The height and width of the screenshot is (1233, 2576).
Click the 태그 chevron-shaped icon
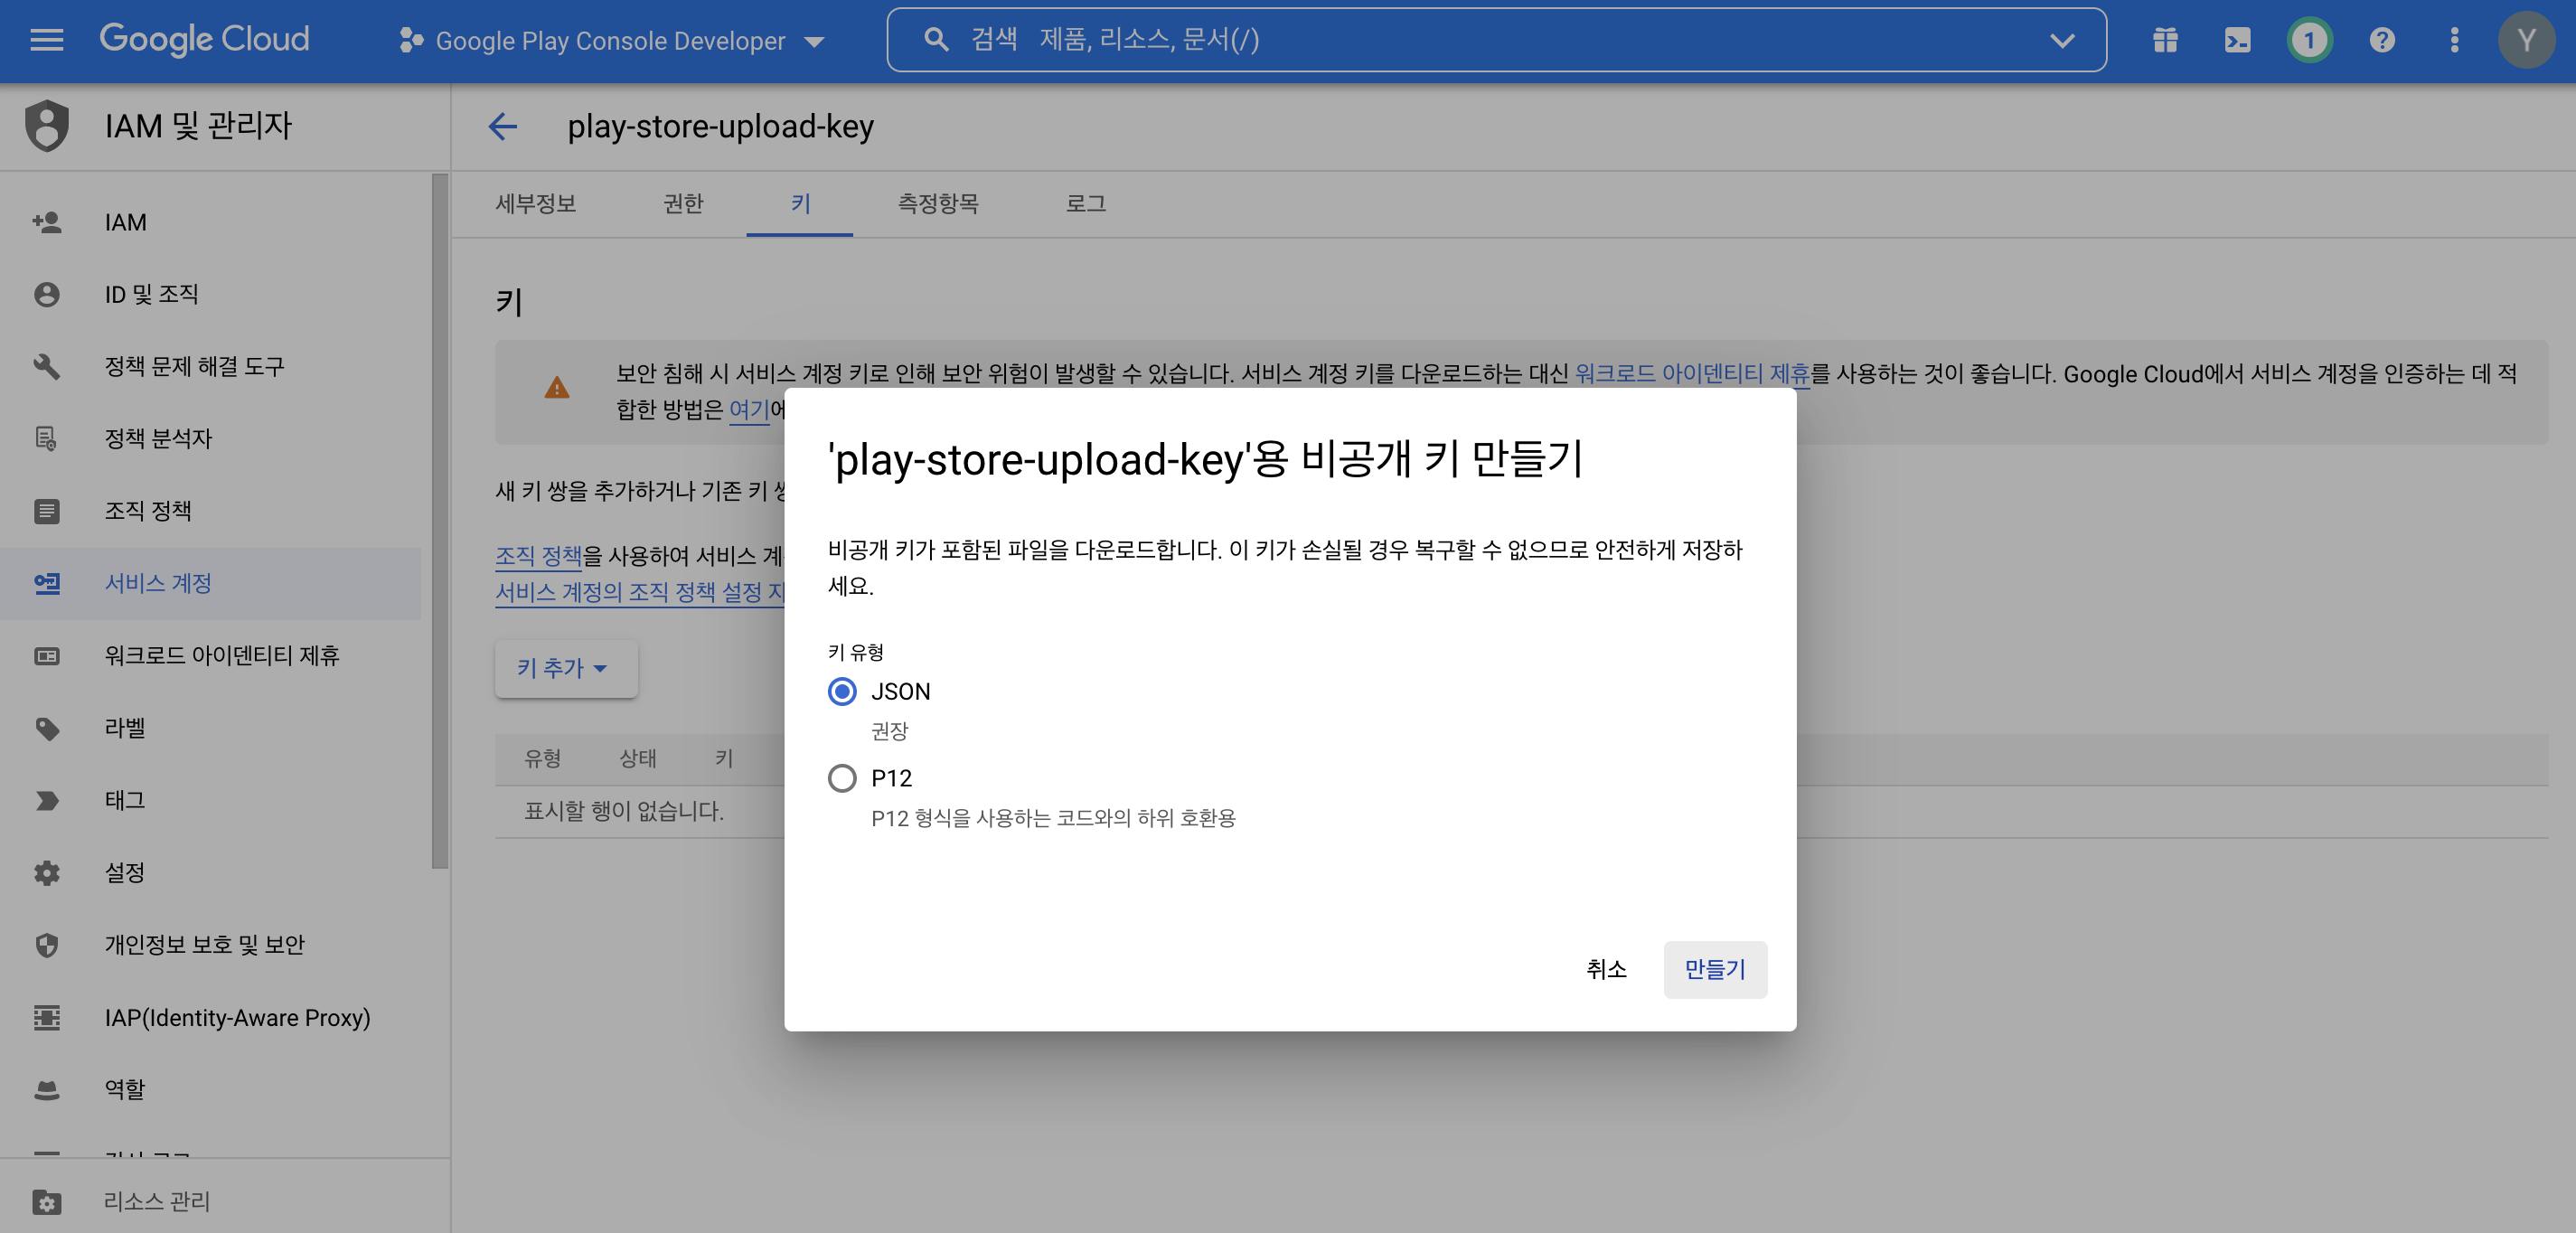(x=47, y=800)
